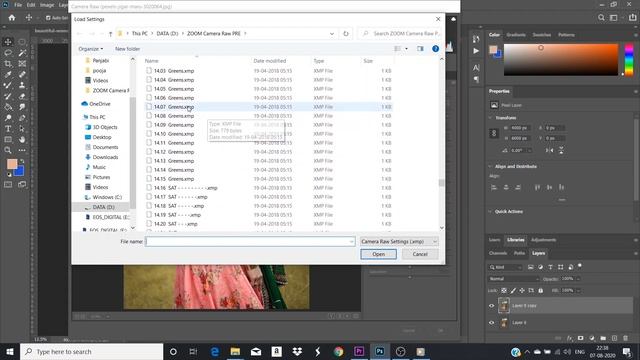Reset default foreground and background colors
The width and height of the screenshot is (640, 360).
pos(9,174)
